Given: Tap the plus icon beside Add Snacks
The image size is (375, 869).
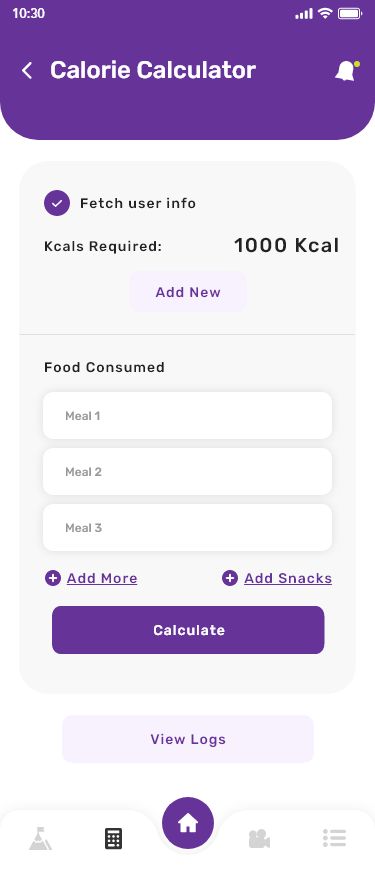Looking at the screenshot, I should coord(230,579).
